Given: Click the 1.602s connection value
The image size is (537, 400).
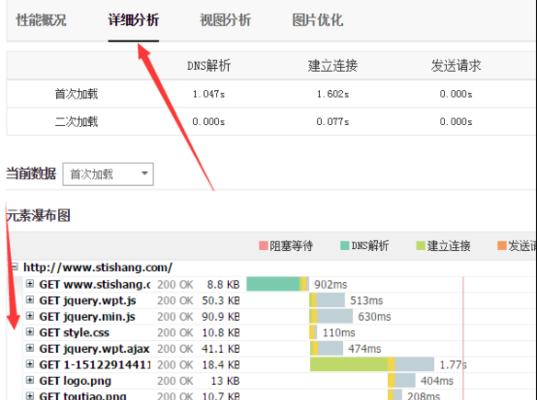Looking at the screenshot, I should 333,94.
